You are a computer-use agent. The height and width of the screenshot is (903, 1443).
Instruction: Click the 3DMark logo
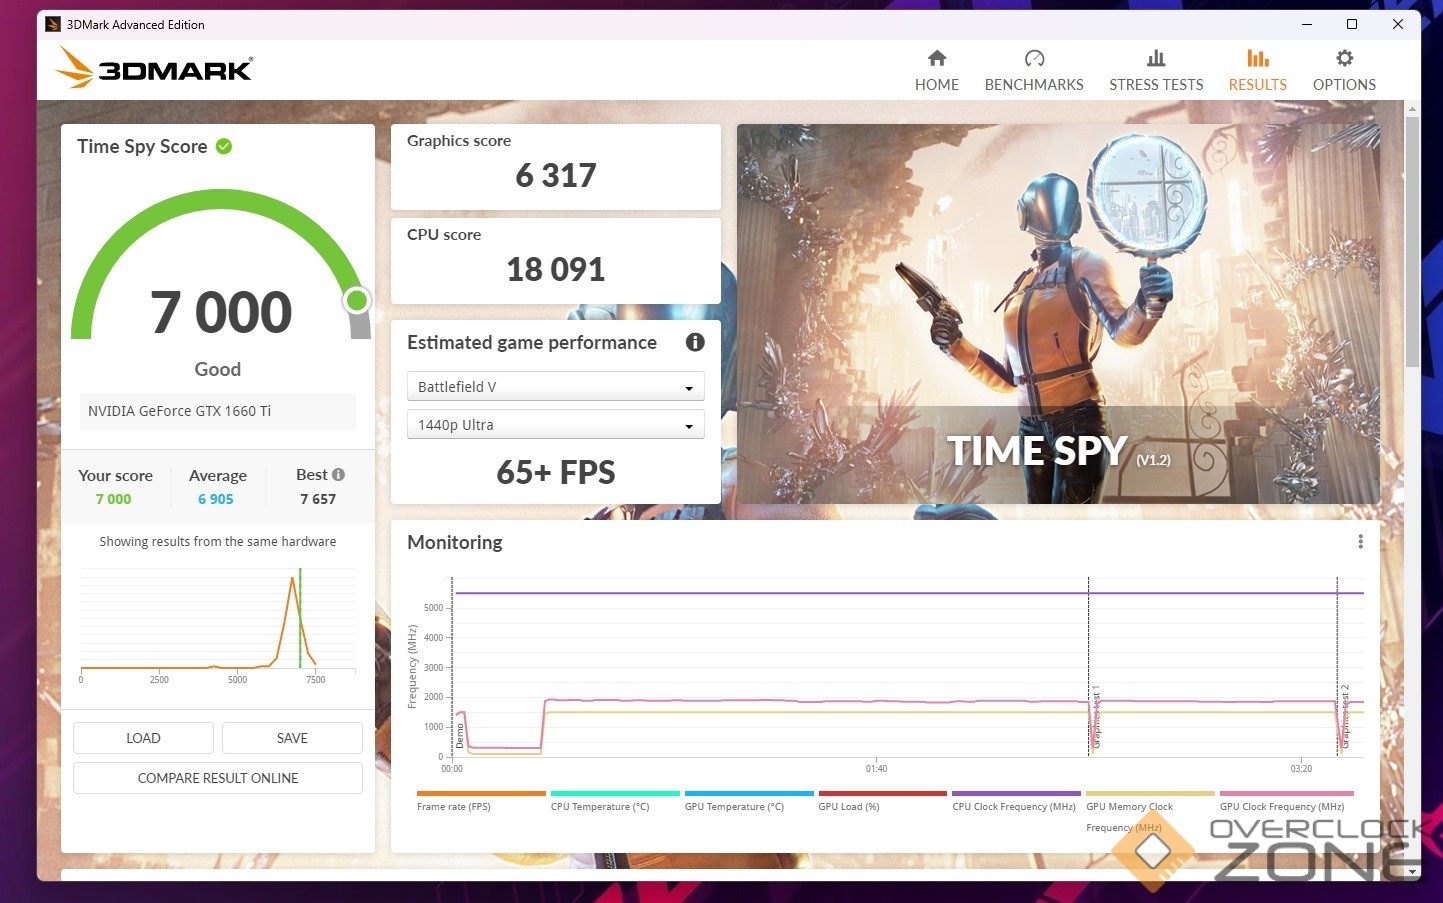click(154, 68)
